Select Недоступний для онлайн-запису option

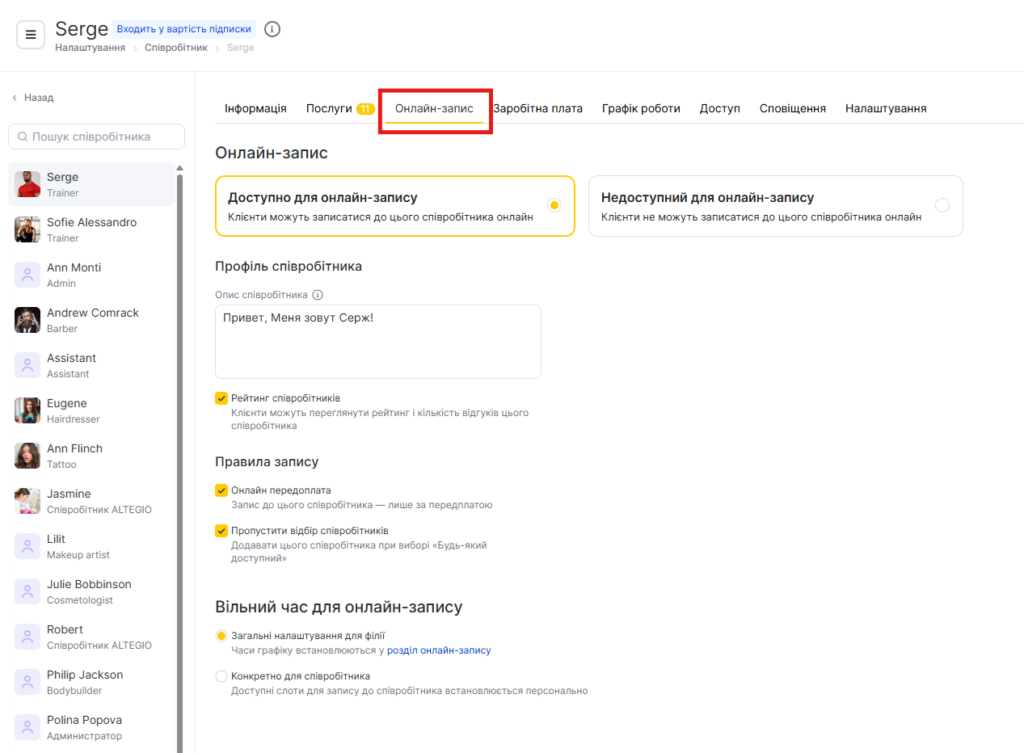(941, 206)
